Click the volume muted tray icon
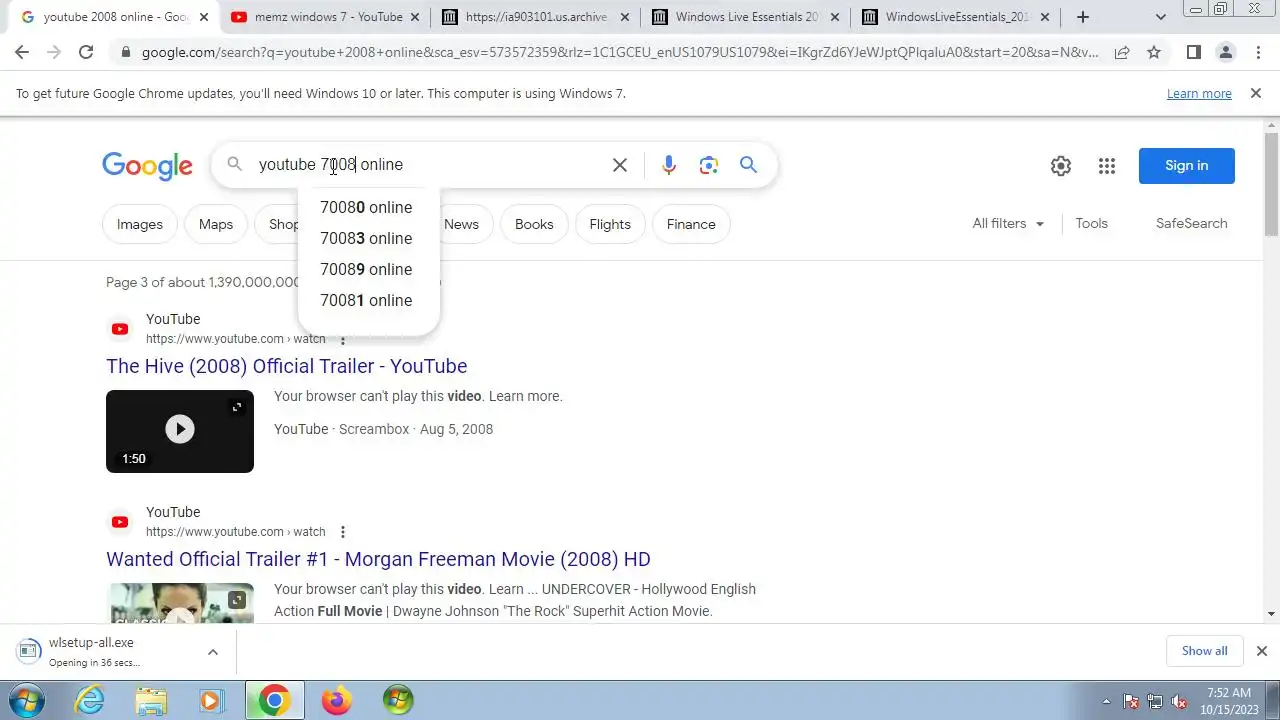This screenshot has height=720, width=1280. [1179, 701]
